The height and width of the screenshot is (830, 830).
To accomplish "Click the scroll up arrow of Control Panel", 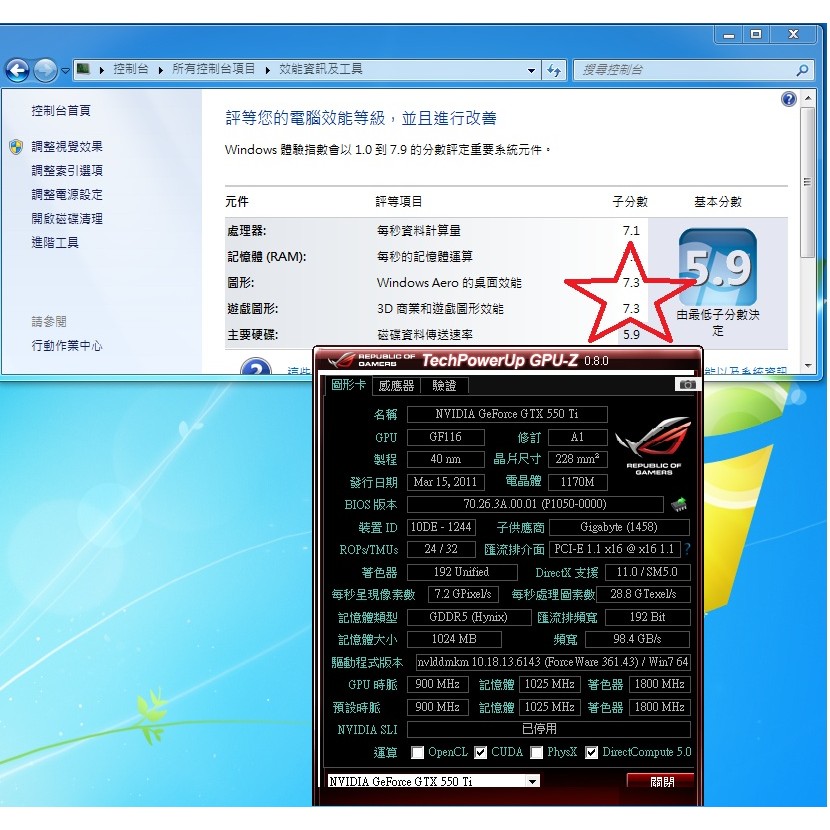I will (x=808, y=98).
